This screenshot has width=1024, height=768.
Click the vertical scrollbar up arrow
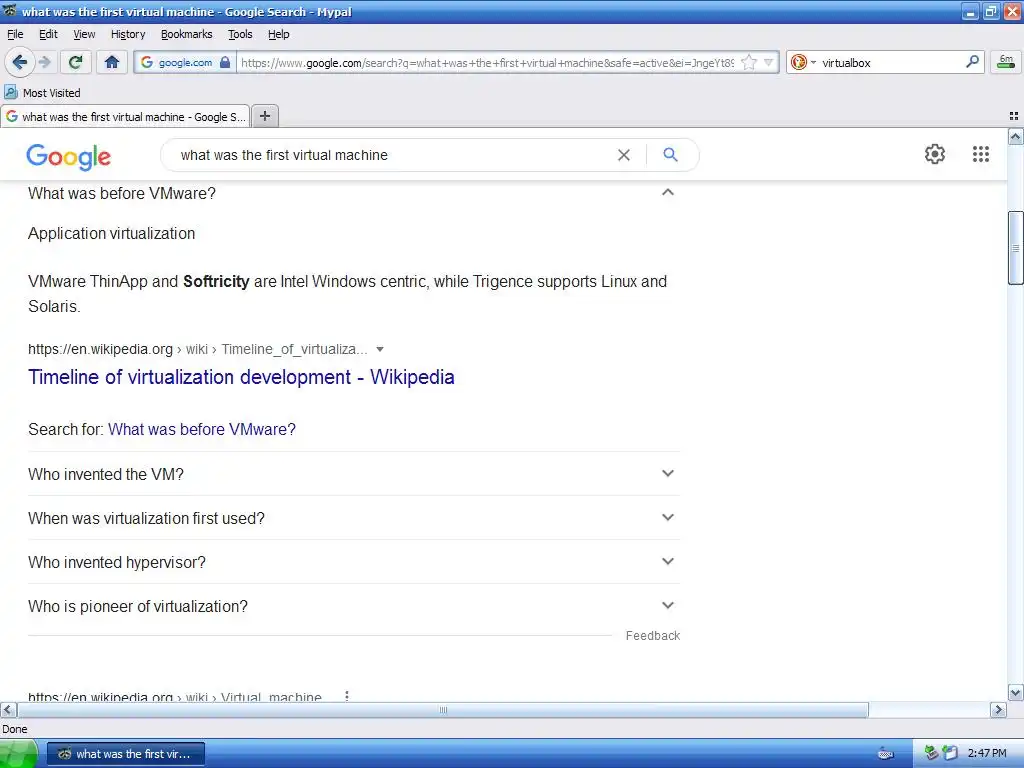1015,136
